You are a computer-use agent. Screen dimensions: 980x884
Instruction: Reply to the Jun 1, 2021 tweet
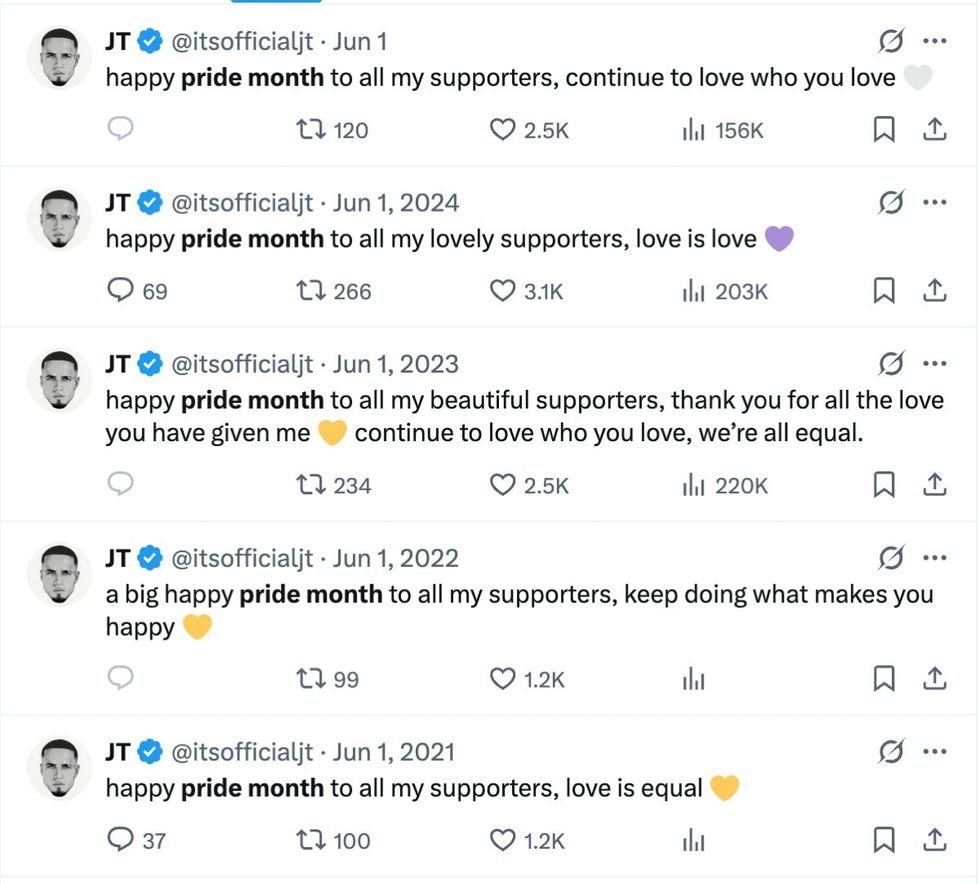[121, 840]
